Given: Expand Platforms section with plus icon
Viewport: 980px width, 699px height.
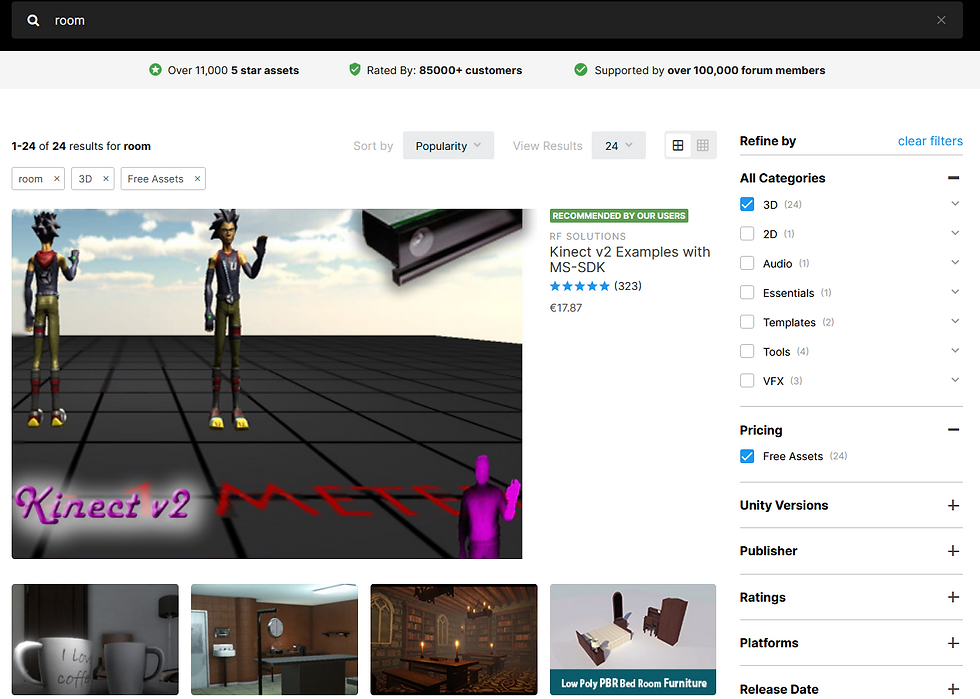Looking at the screenshot, I should point(953,643).
